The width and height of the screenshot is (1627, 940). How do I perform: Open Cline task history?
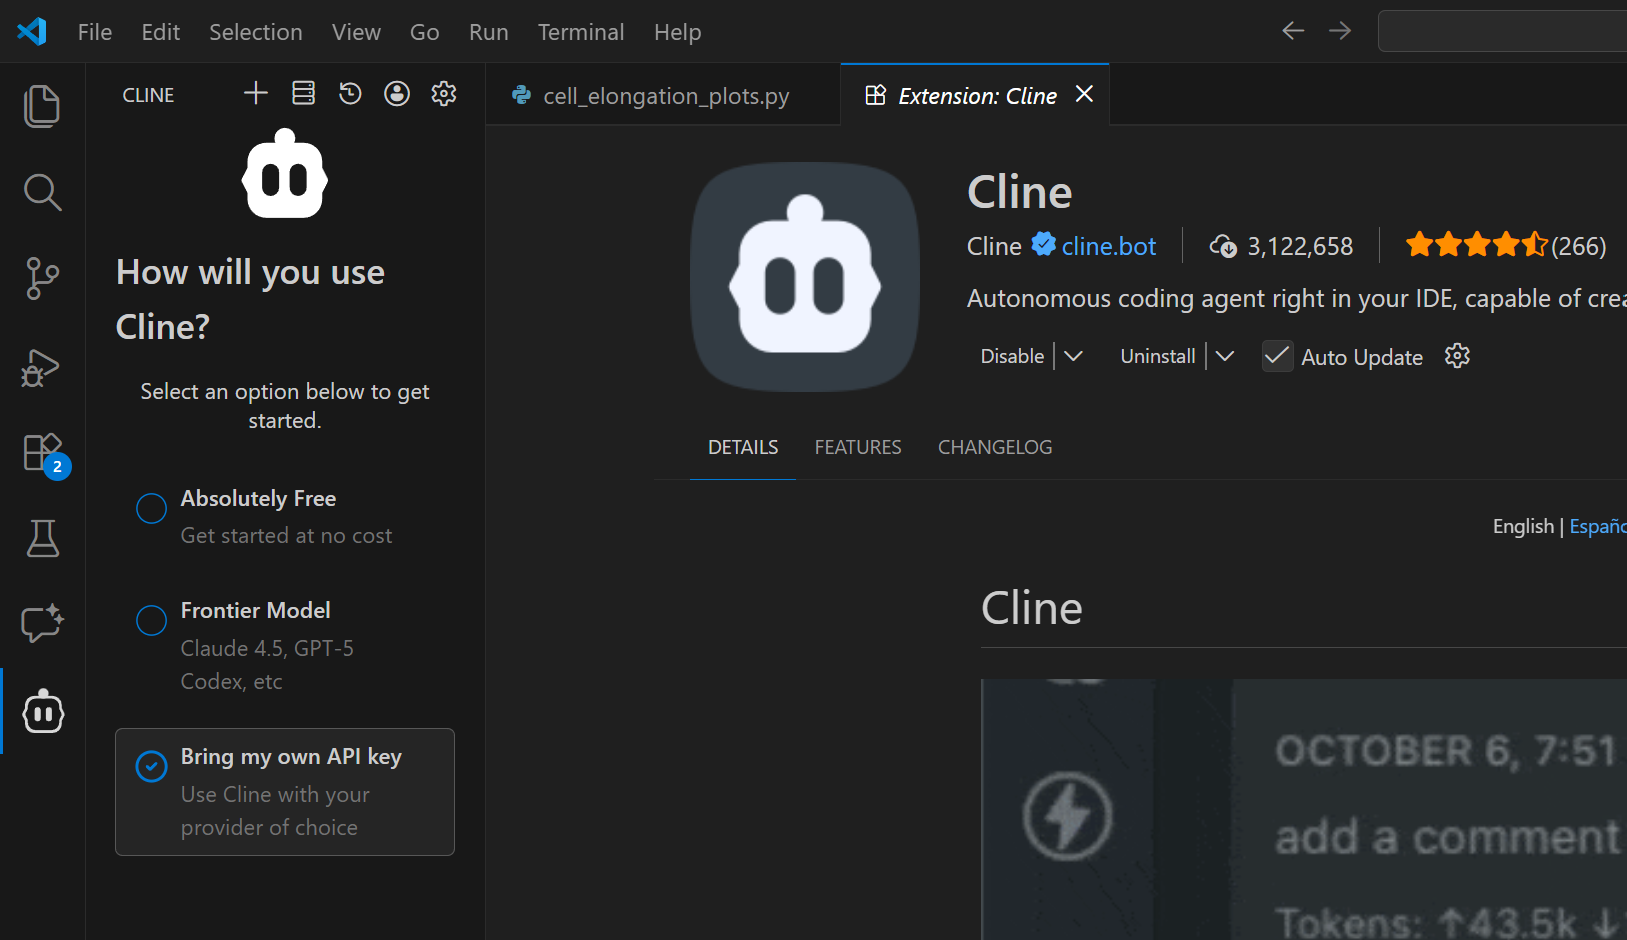[x=350, y=94]
